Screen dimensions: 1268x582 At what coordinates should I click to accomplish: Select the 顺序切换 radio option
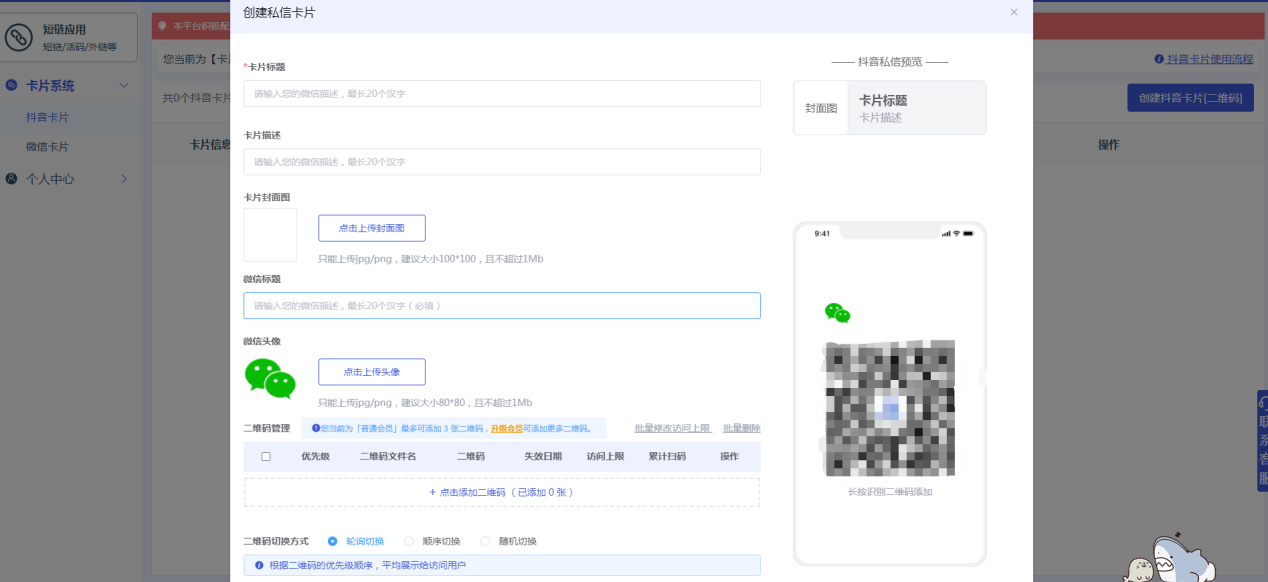[409, 541]
